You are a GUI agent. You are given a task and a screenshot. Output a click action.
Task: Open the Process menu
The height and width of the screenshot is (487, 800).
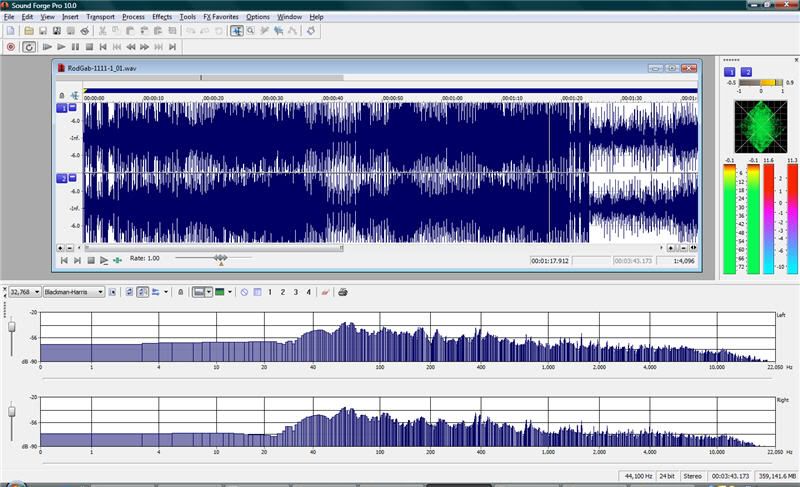point(133,17)
